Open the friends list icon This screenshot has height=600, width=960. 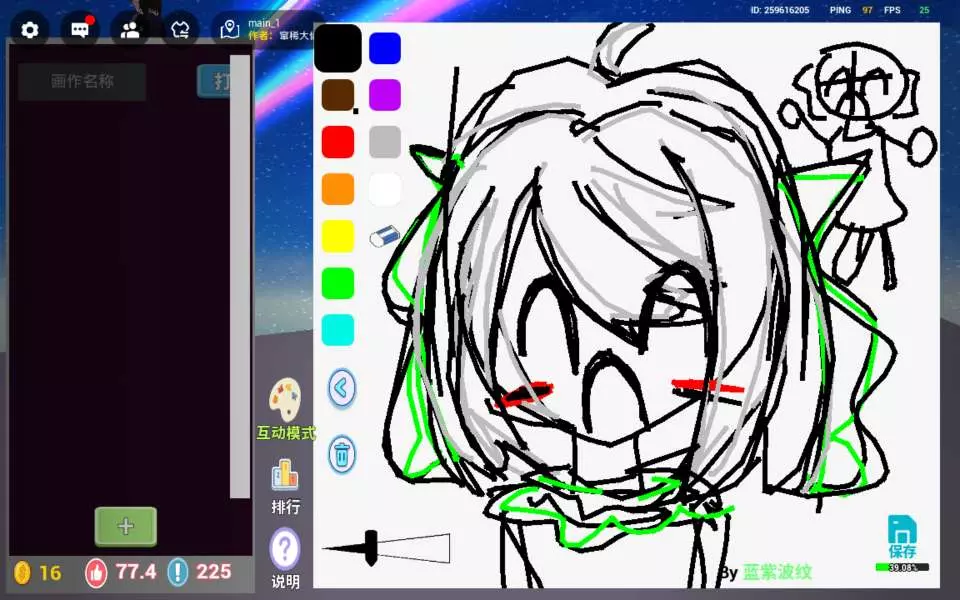[x=130, y=30]
